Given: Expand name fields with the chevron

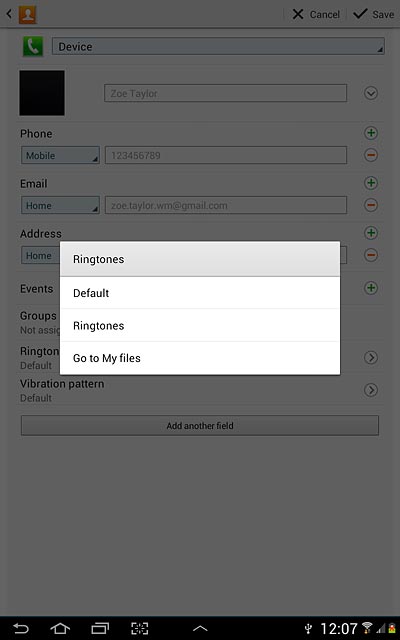Looking at the screenshot, I should tap(371, 93).
